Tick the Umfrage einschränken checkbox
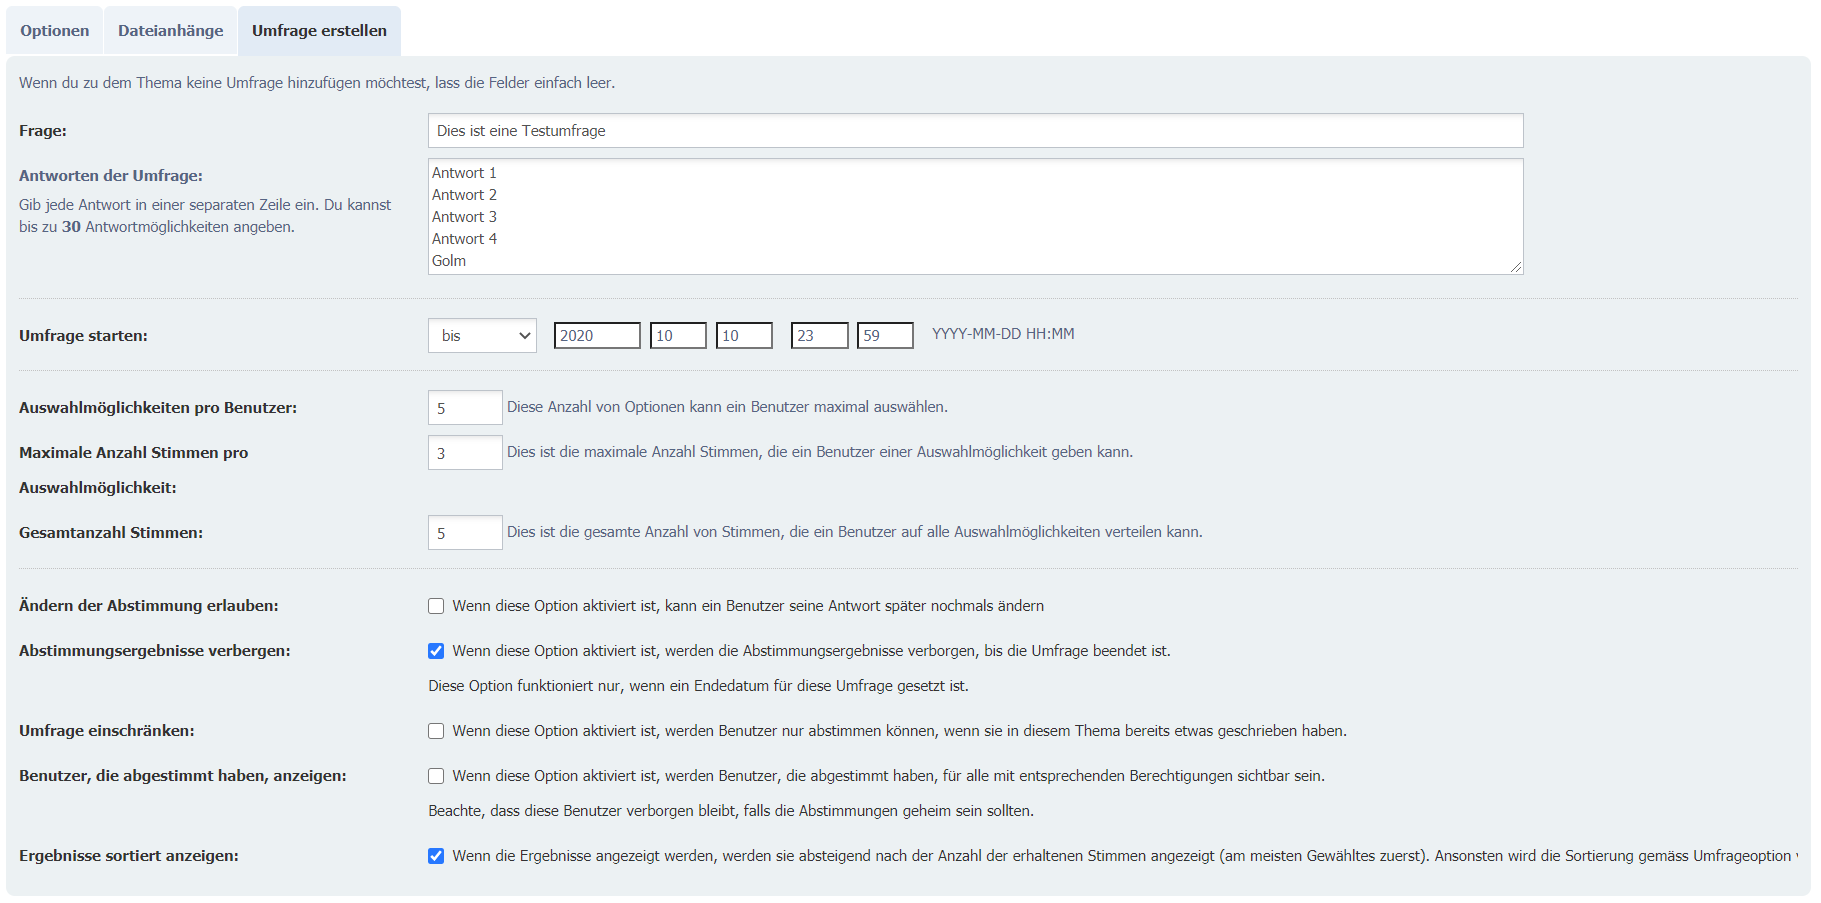Screen dimensions: 1821x903 436,731
